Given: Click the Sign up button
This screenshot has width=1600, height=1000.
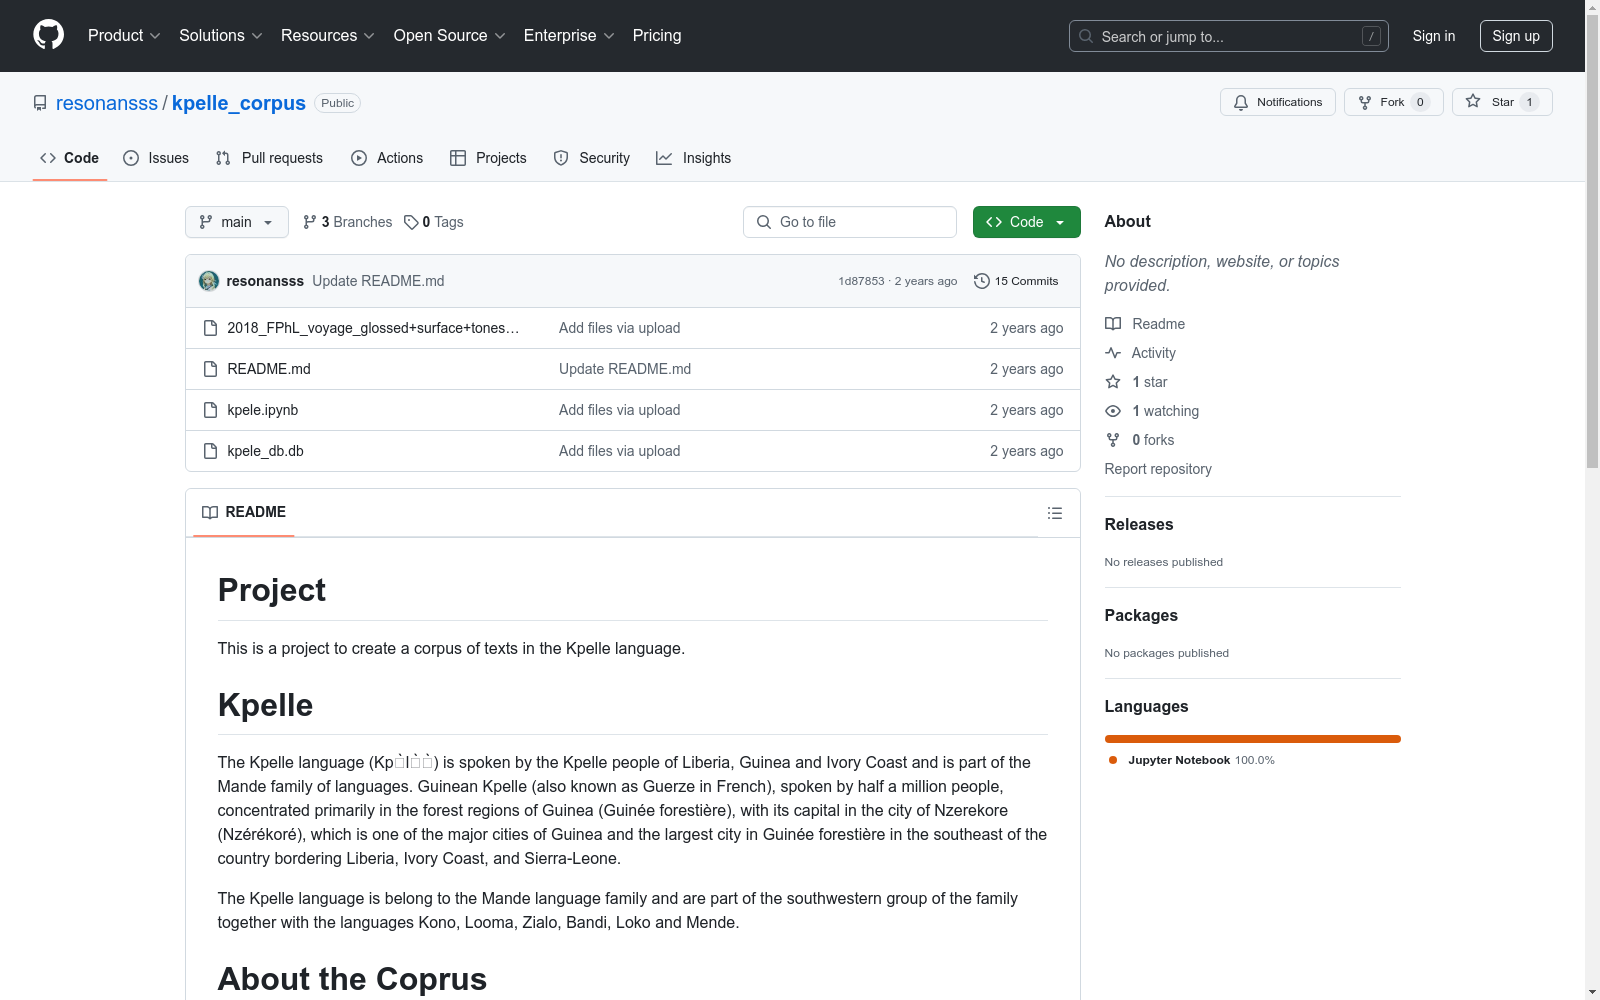Looking at the screenshot, I should point(1516,36).
